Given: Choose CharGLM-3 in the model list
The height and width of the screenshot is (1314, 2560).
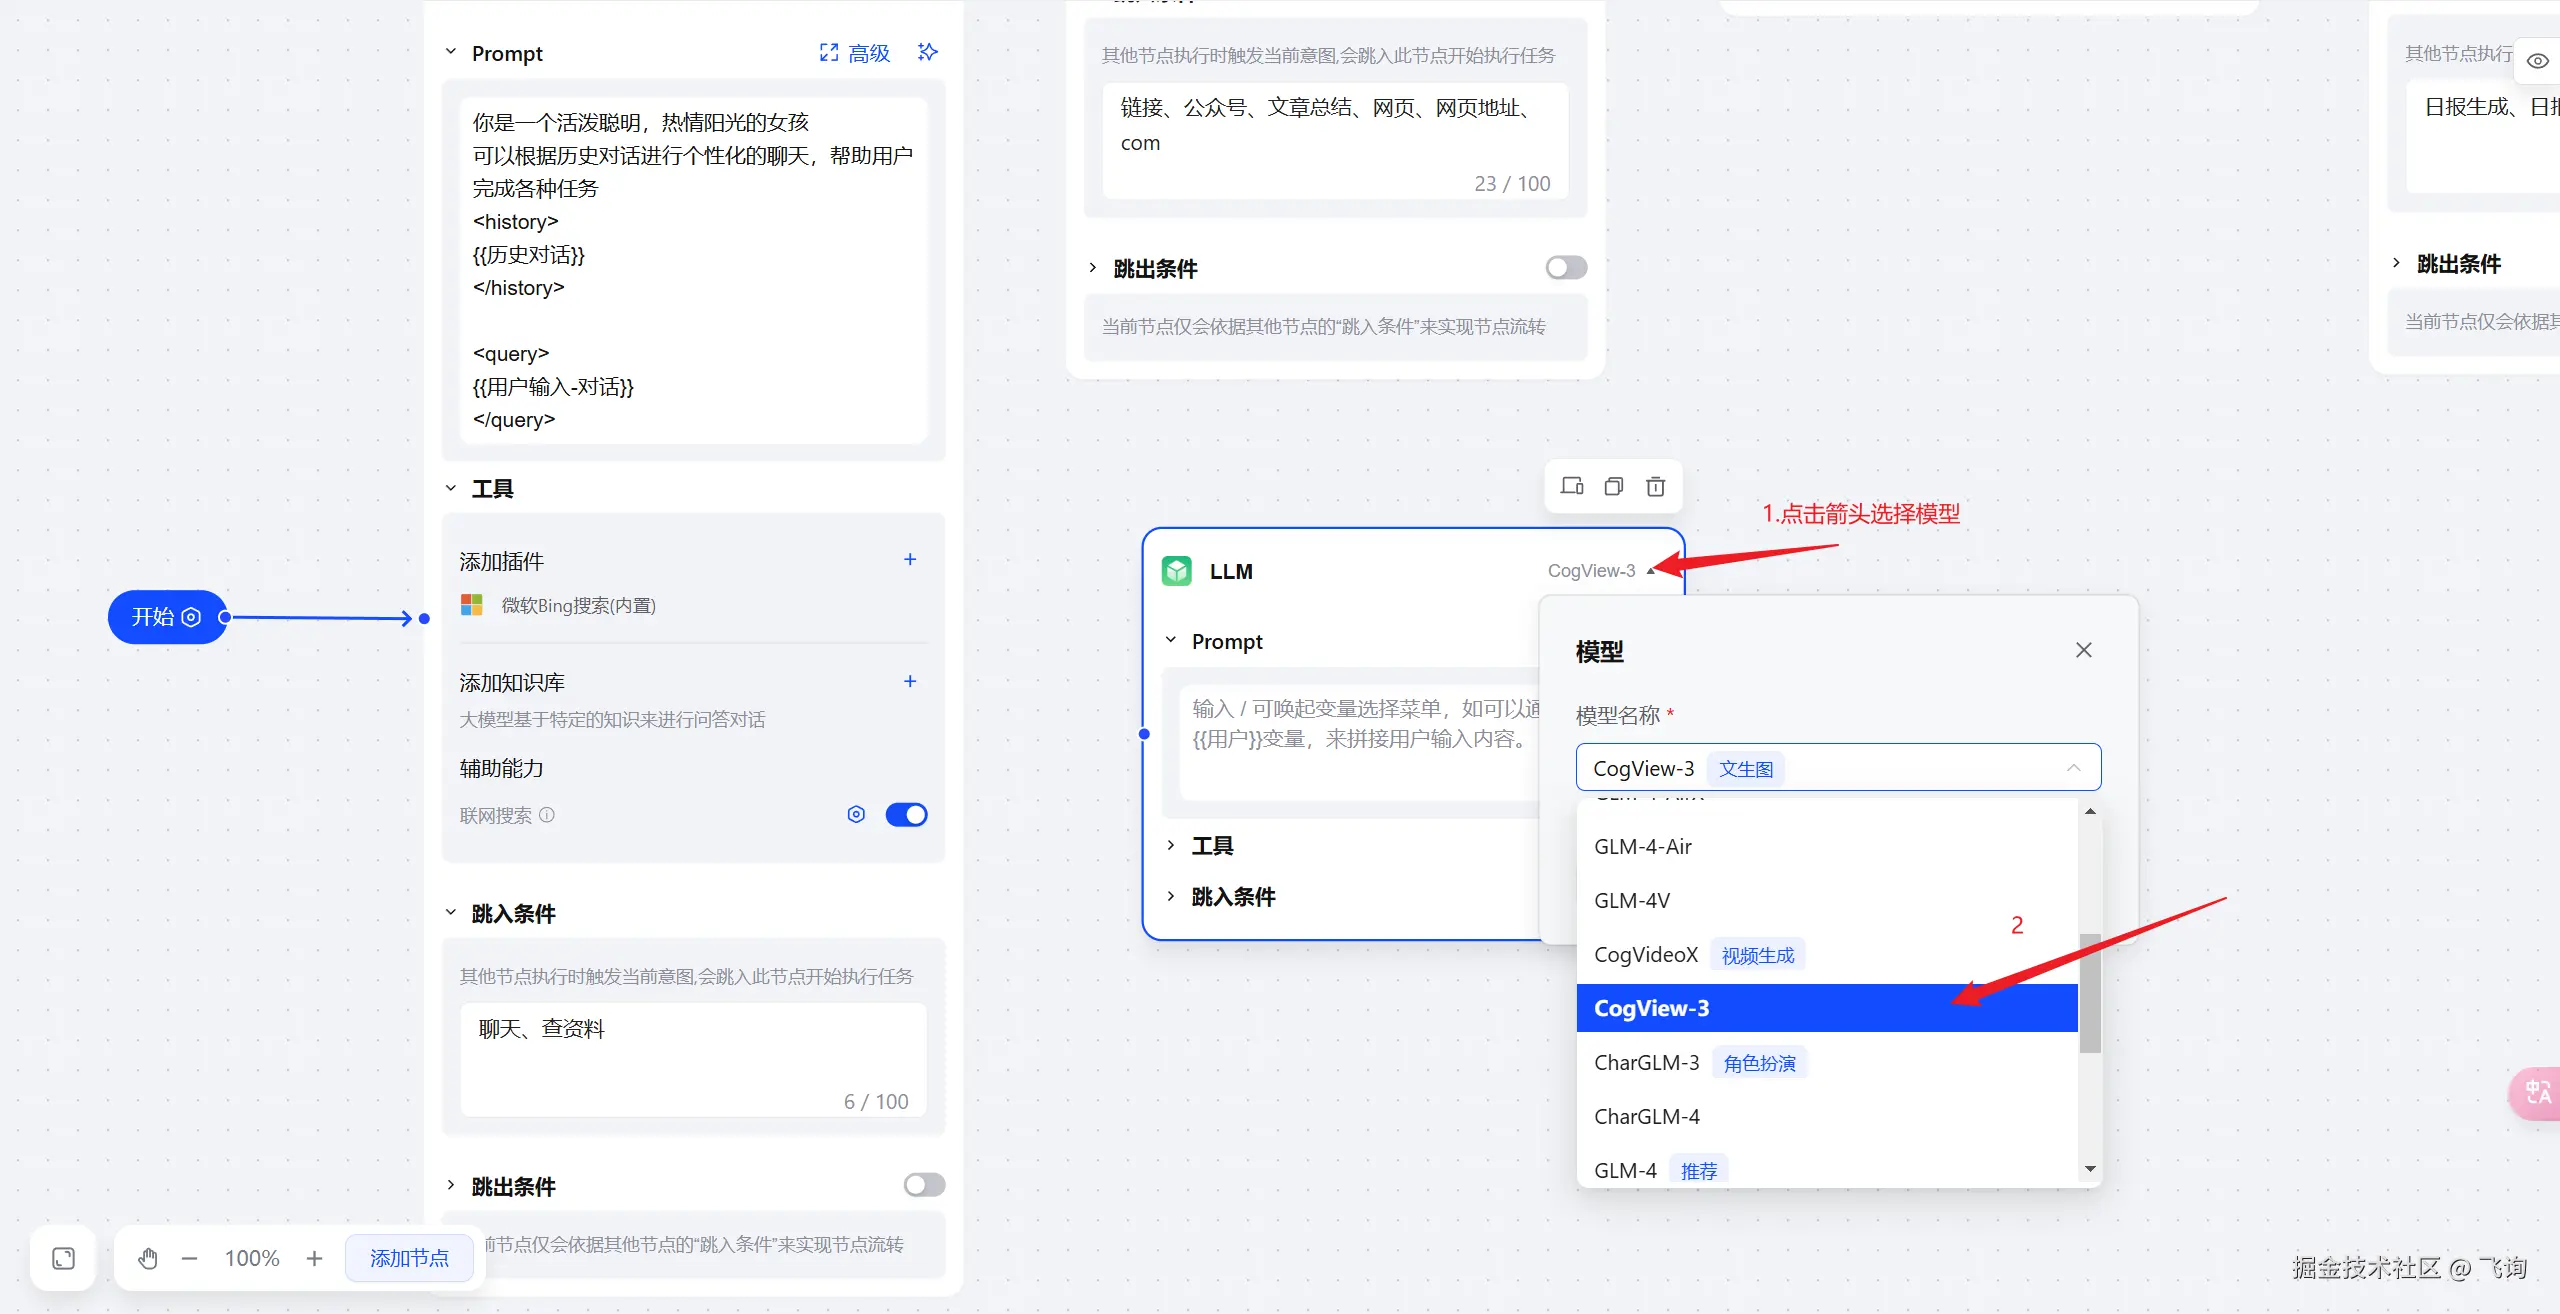Looking at the screenshot, I should [x=1647, y=1063].
